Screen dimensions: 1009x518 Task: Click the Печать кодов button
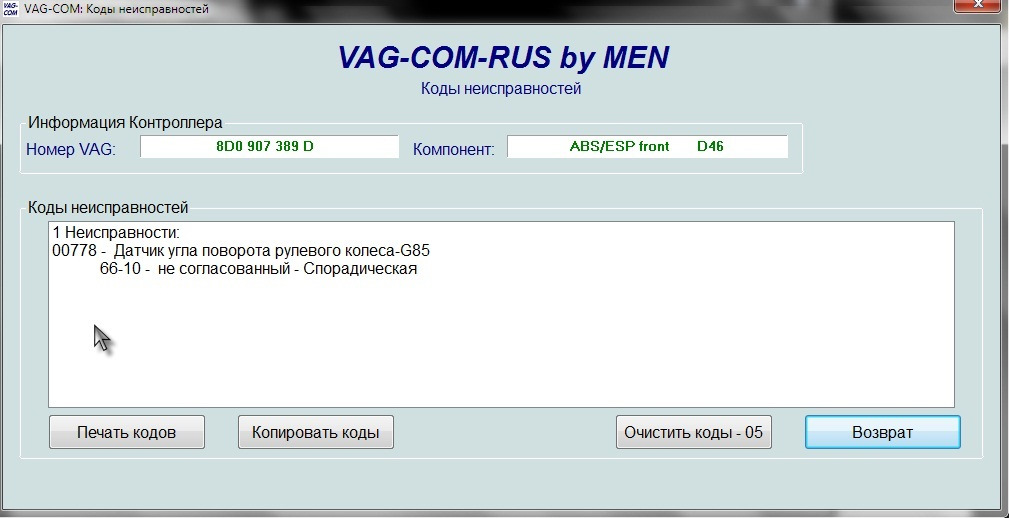(127, 432)
